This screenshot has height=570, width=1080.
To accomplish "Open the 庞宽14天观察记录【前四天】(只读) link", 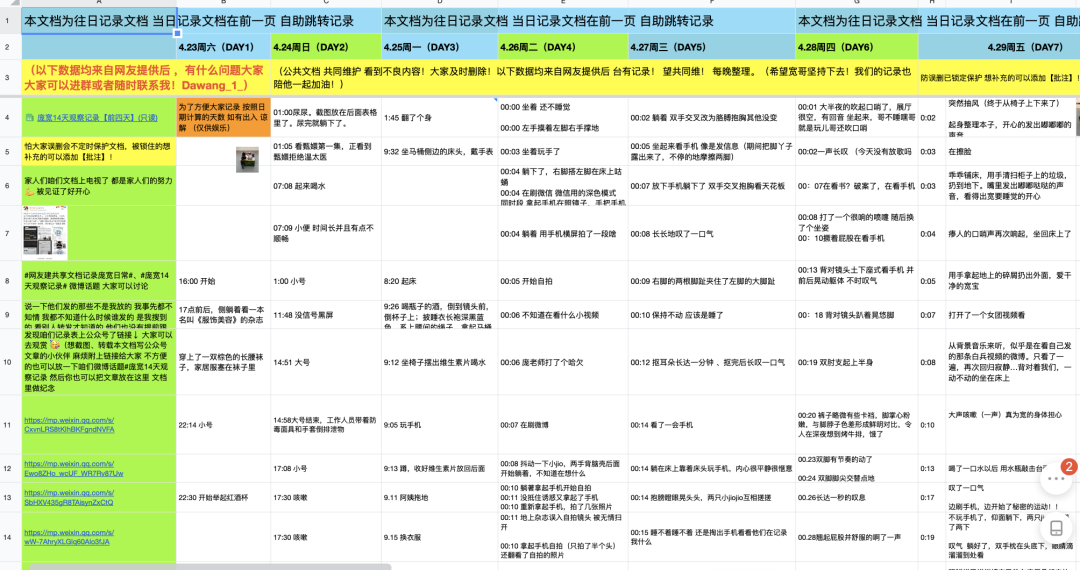I will click(97, 118).
